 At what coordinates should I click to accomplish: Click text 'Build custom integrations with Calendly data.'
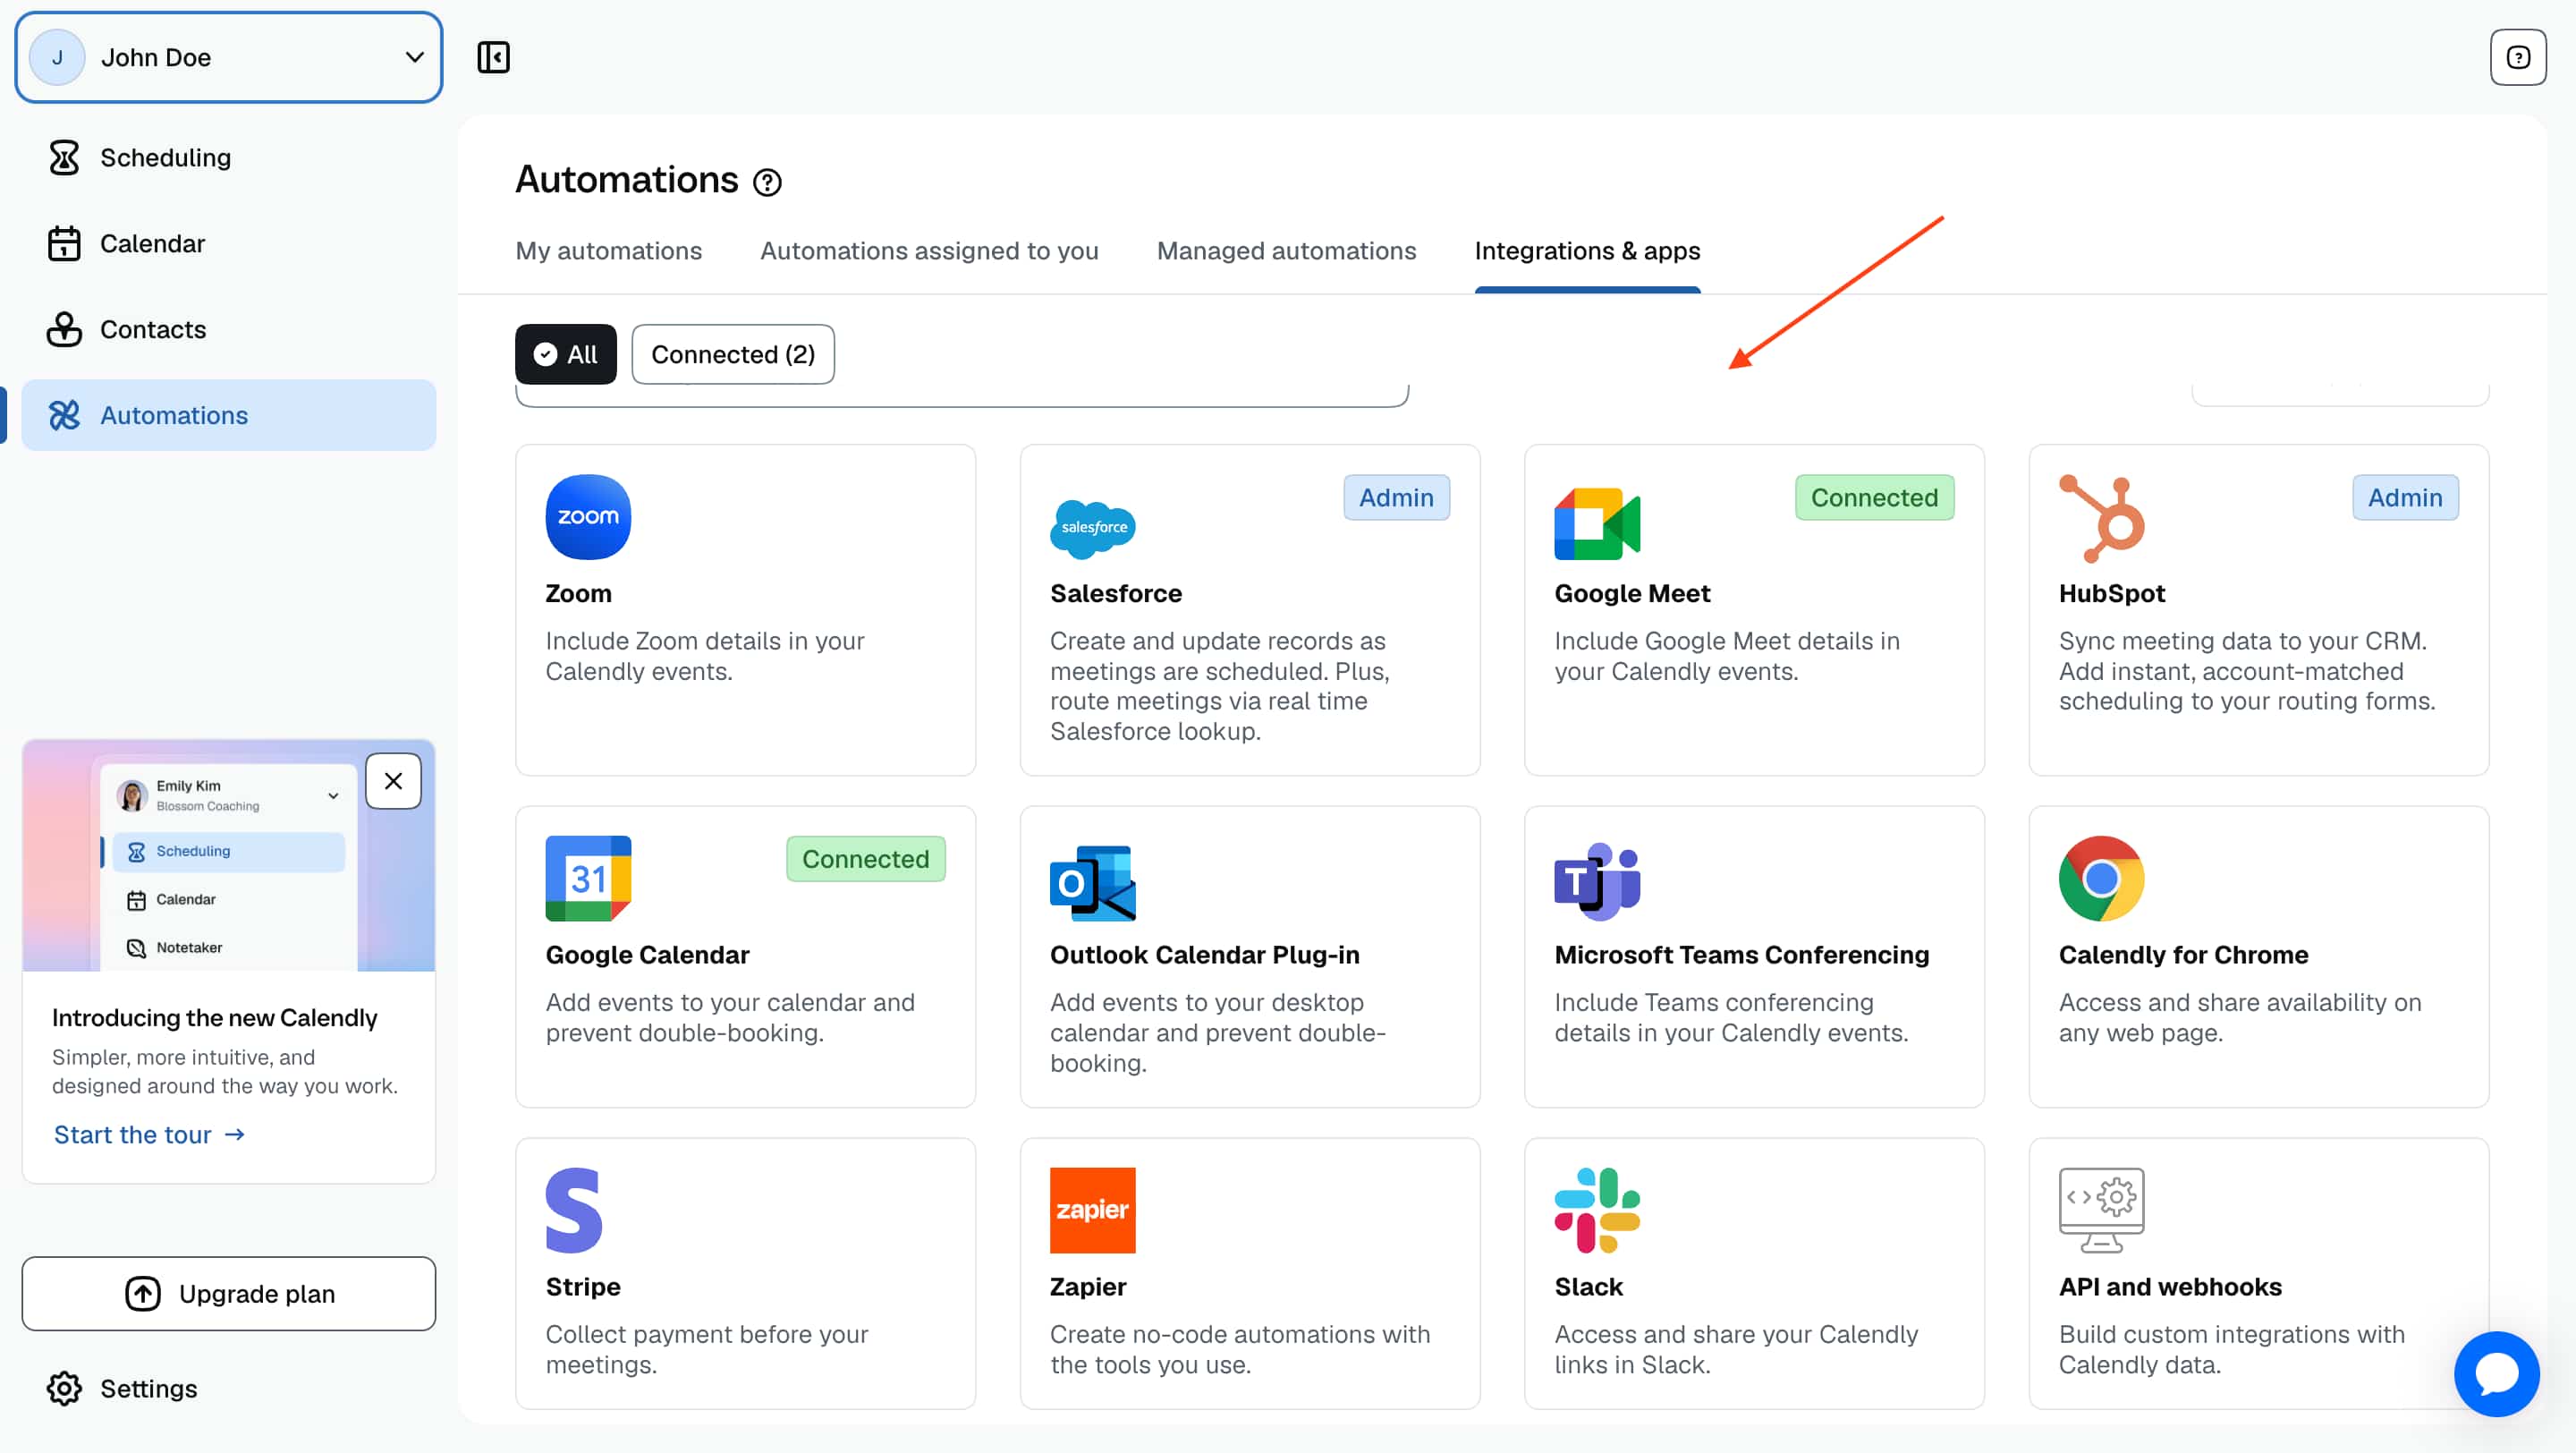click(2231, 1348)
